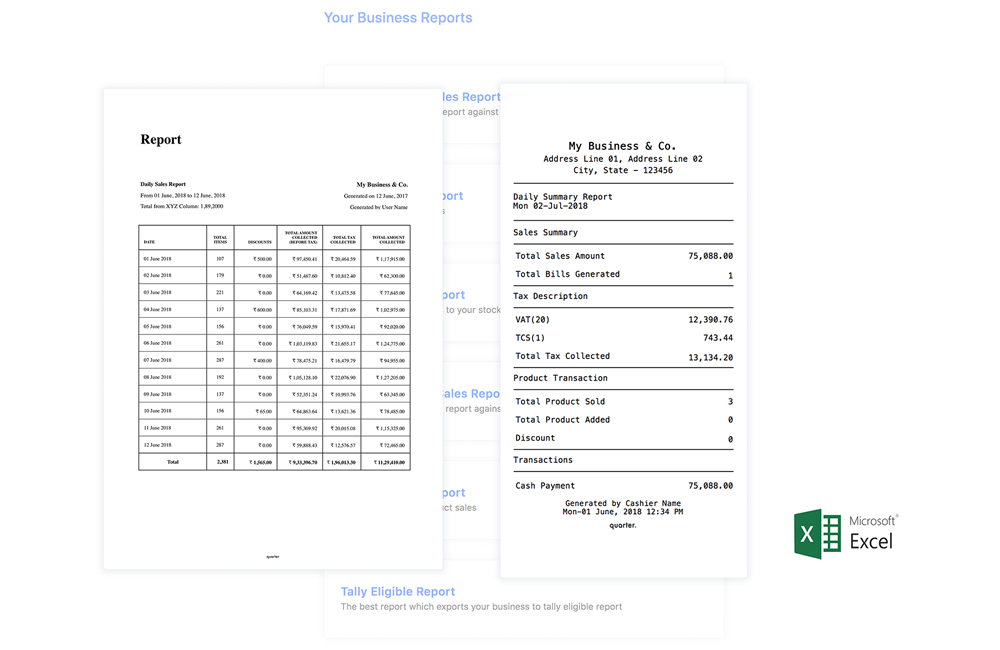Click the VAT(20) tax line
Screen dimensions: 1000x650
(532, 320)
